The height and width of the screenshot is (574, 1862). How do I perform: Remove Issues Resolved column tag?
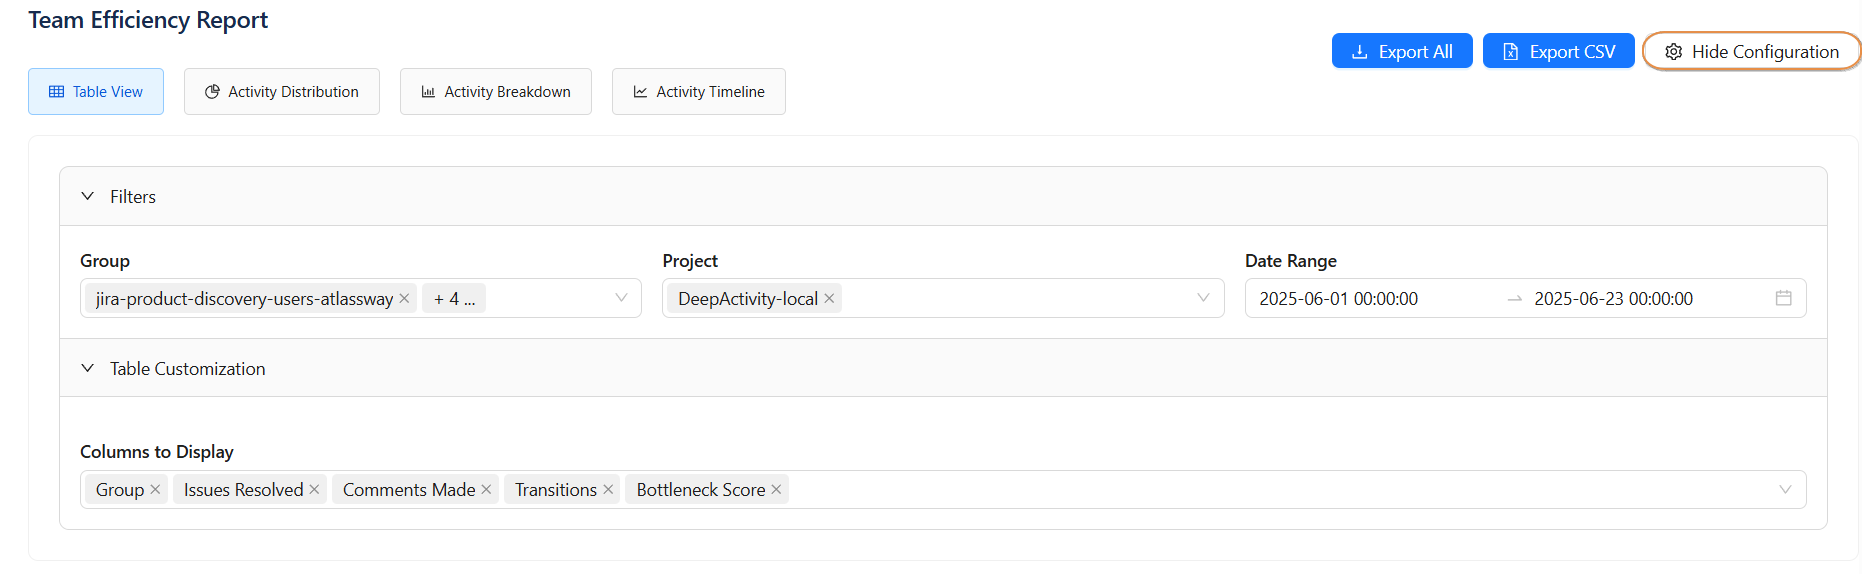click(x=314, y=490)
